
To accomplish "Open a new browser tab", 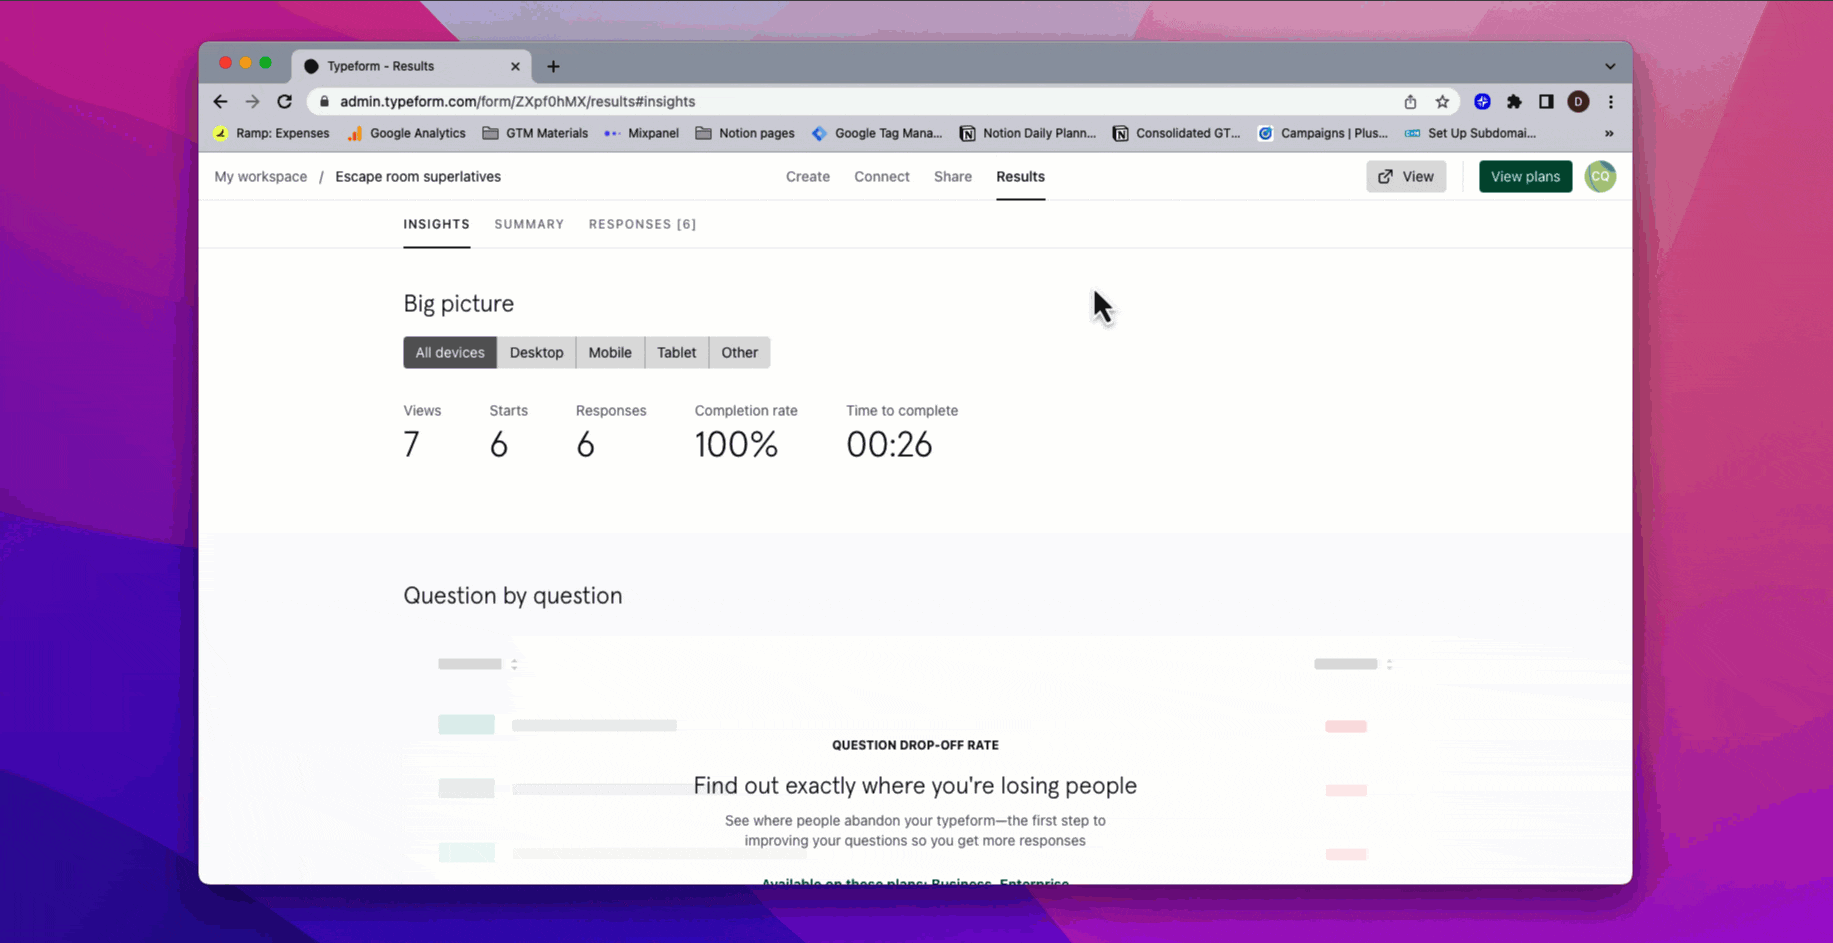I will coord(553,66).
